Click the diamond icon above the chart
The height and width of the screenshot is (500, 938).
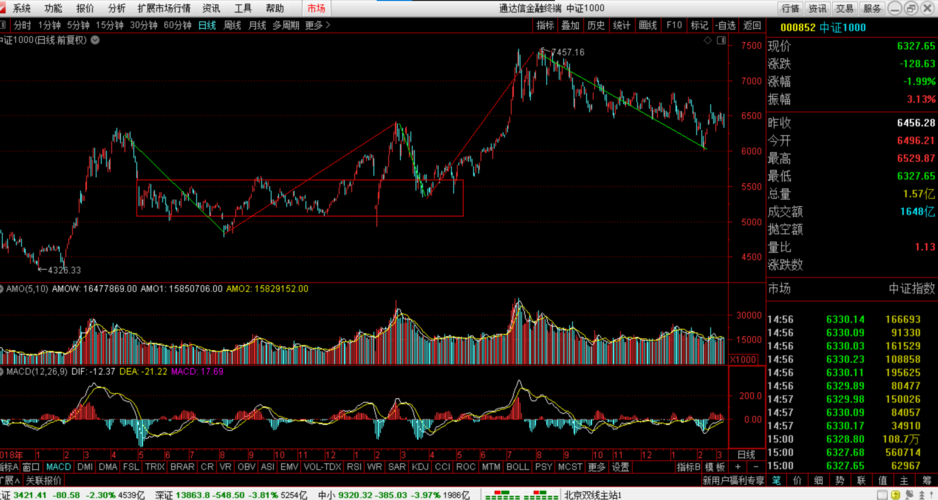click(708, 40)
